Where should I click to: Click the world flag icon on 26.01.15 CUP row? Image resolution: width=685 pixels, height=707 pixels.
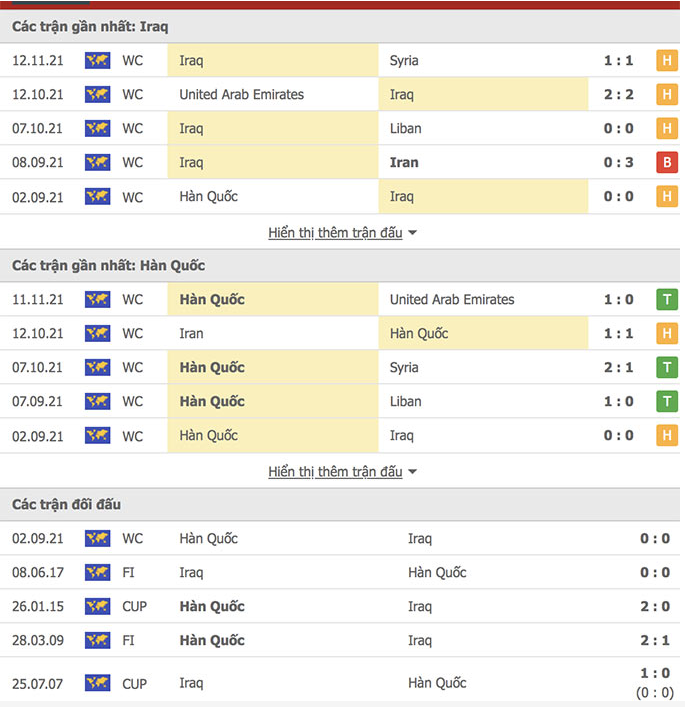click(97, 606)
